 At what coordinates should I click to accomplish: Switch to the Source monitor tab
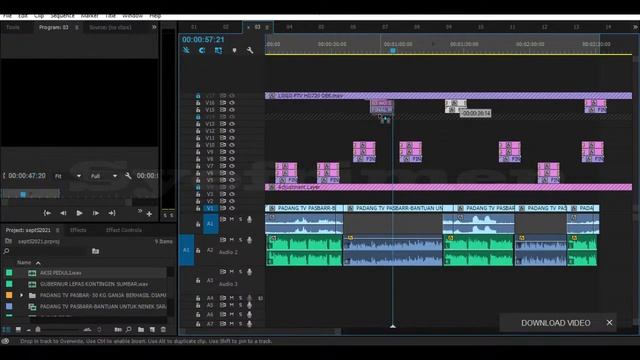(x=110, y=27)
